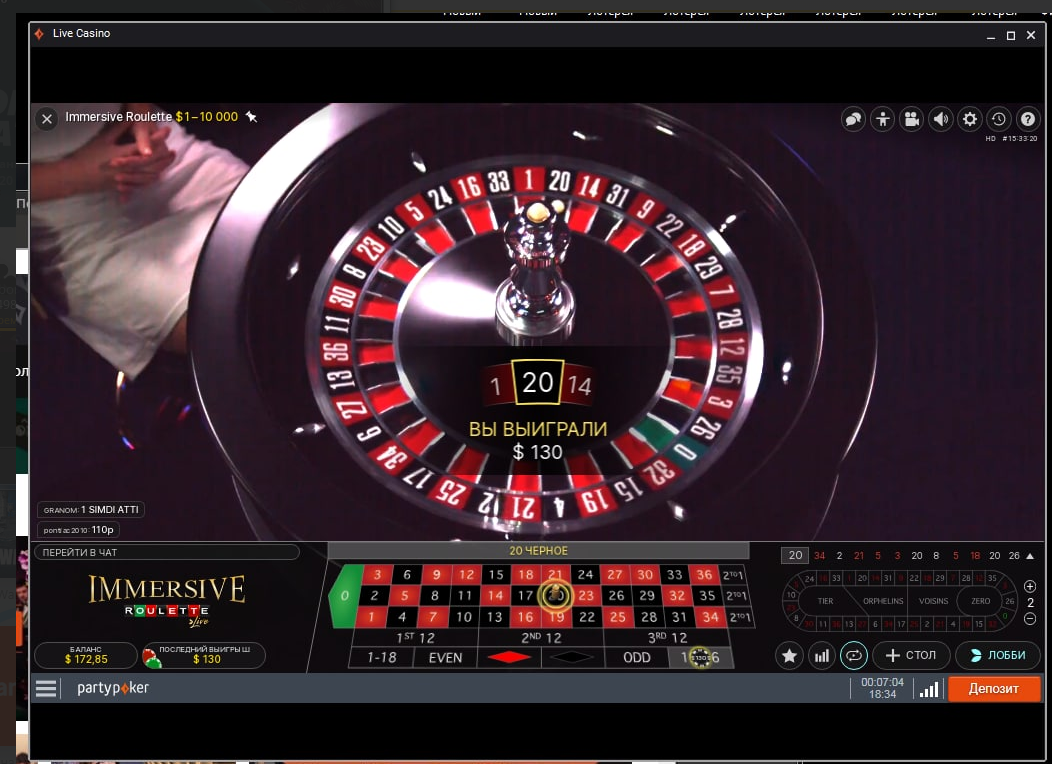Screen dimensions: 1052x764
Task: Open the statistics bar chart icon
Action: point(822,655)
